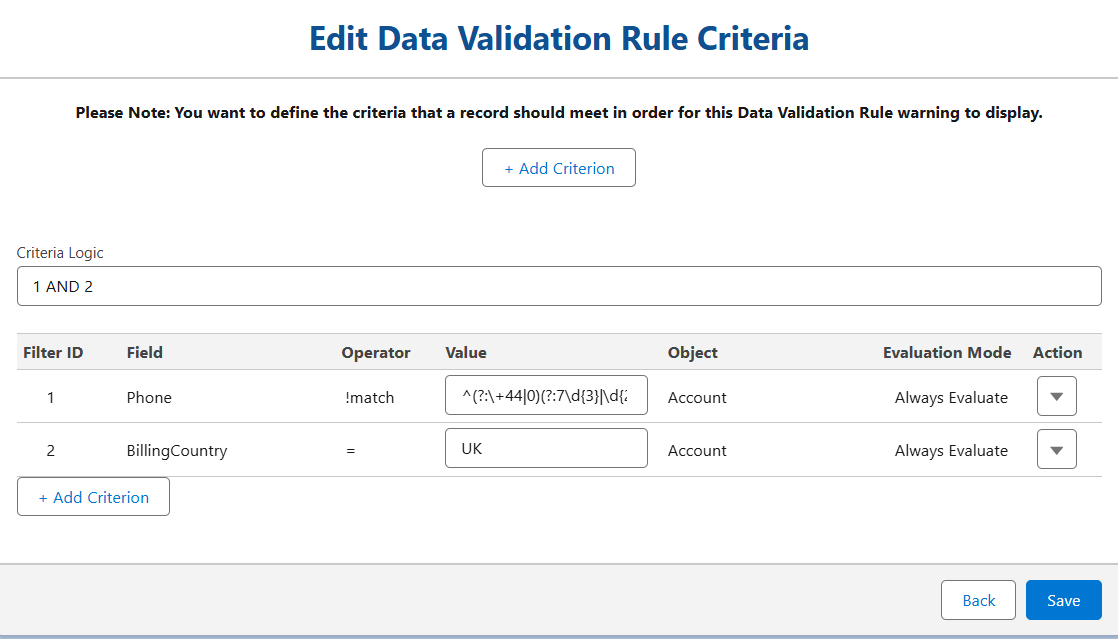The image size is (1118, 639).
Task: Click the Filter ID column header
Action: click(x=53, y=352)
